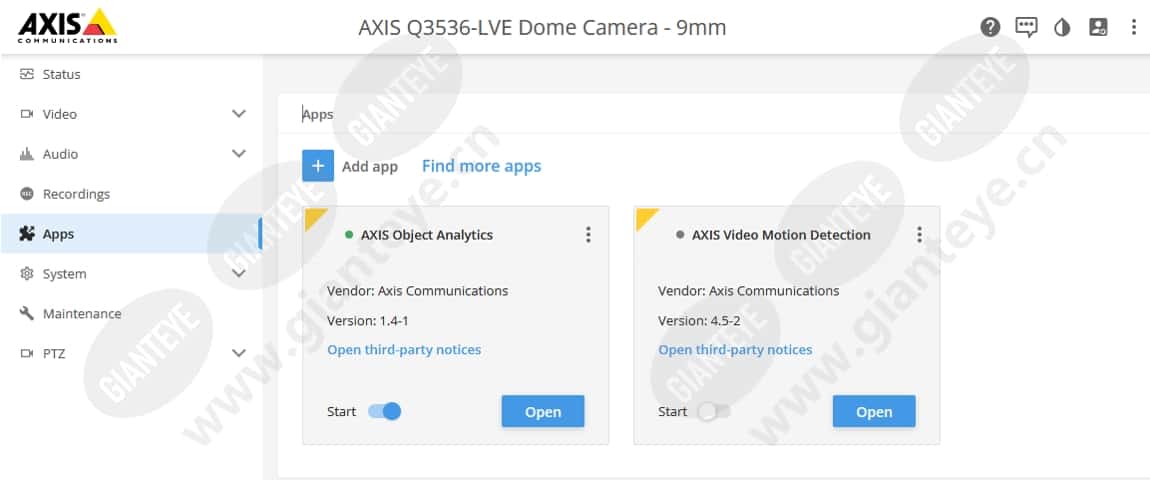Expand the PTZ menu chevron
Image resolution: width=1150 pixels, height=480 pixels.
point(239,353)
